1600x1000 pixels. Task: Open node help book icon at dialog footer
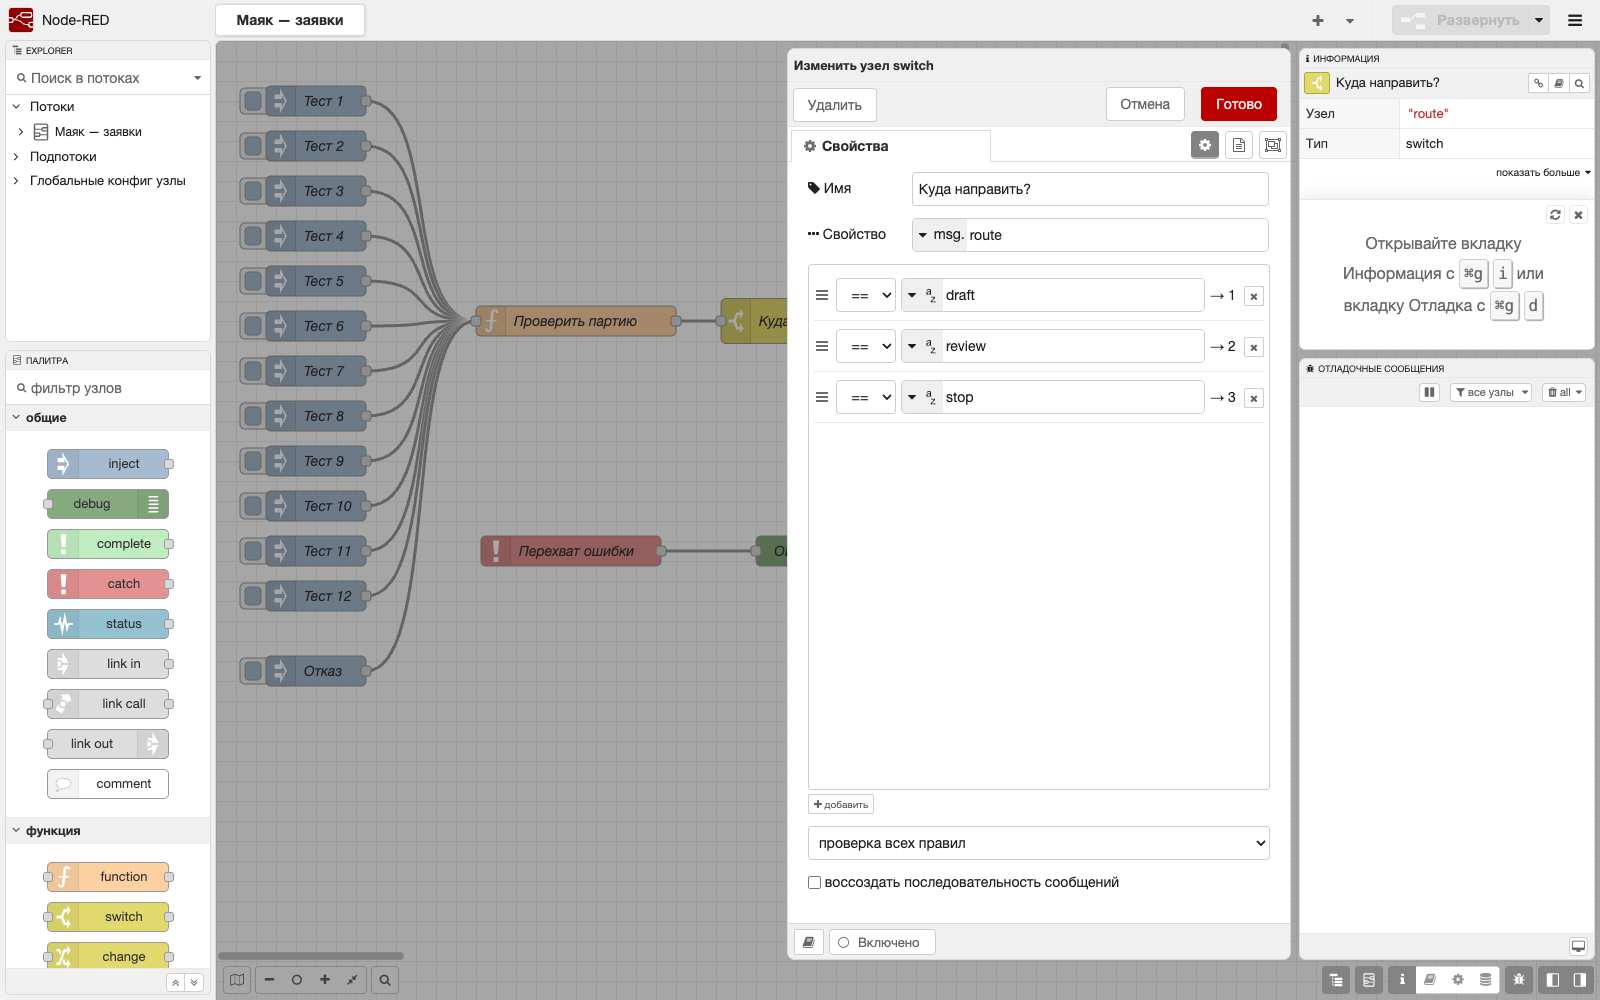coord(809,942)
